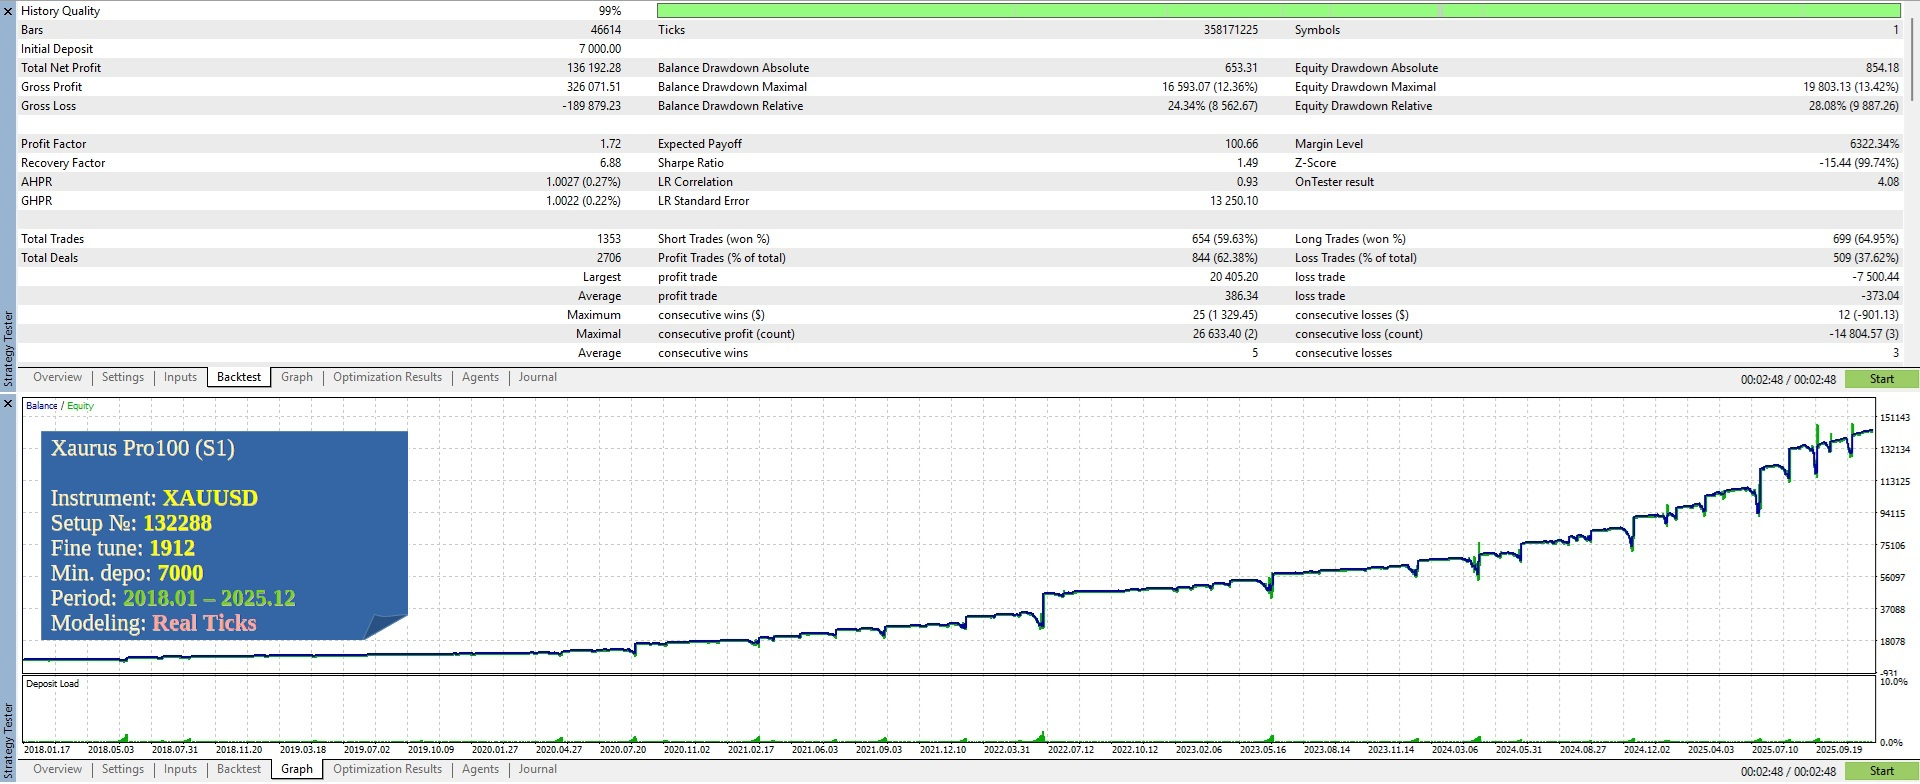The image size is (1920, 784).
Task: Close the graph panel with the X icon
Action: 8,404
